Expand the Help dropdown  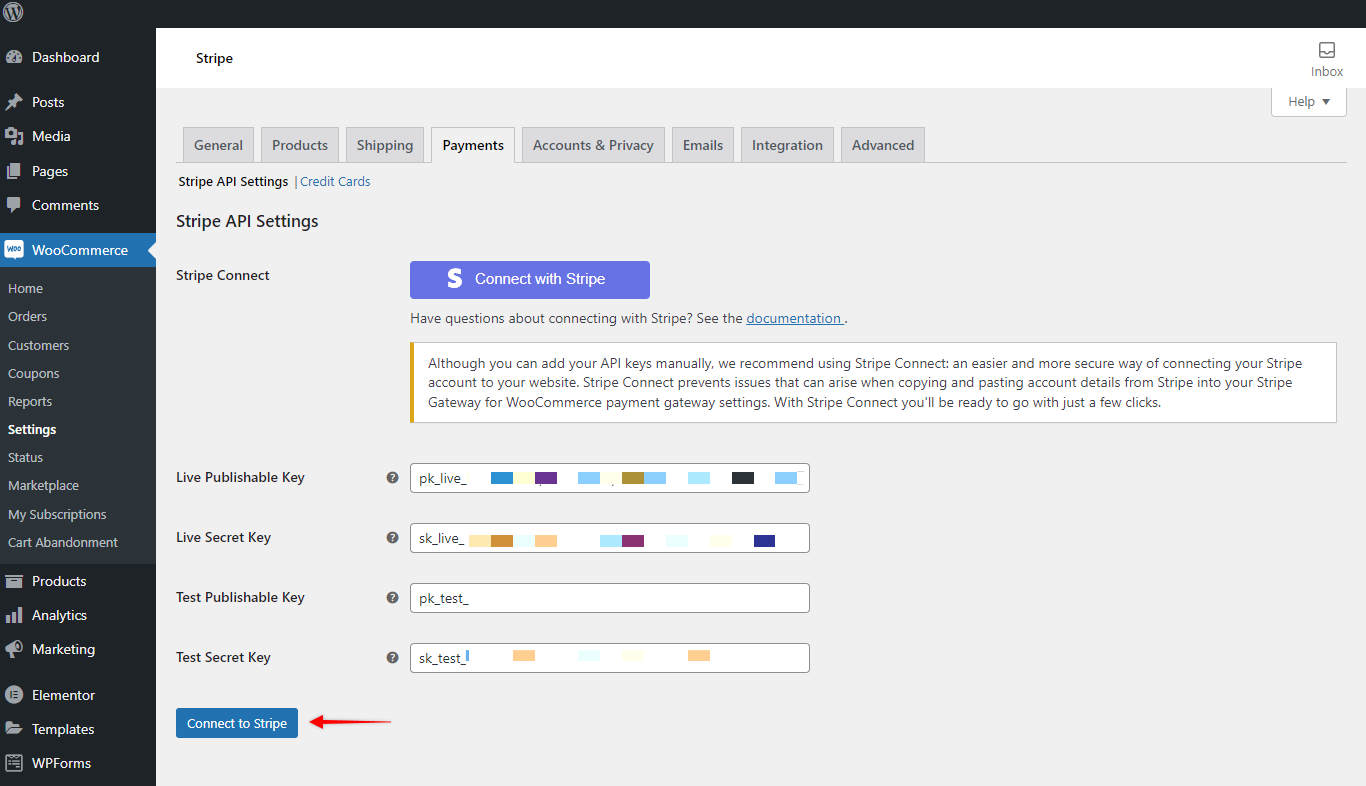[x=1309, y=102]
